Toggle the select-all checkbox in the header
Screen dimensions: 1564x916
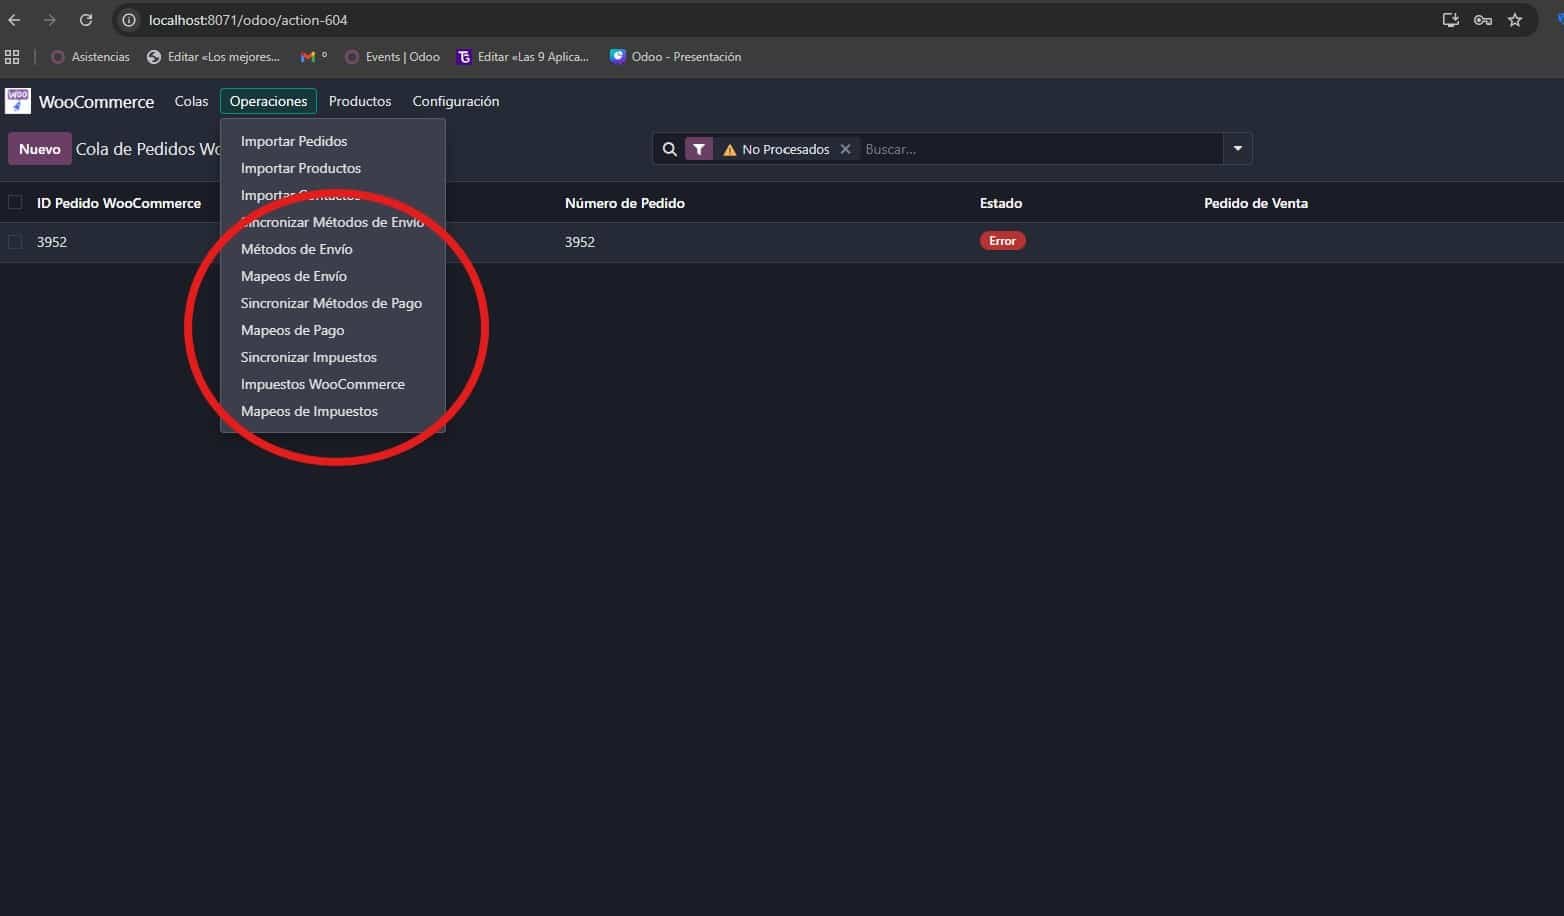[15, 202]
